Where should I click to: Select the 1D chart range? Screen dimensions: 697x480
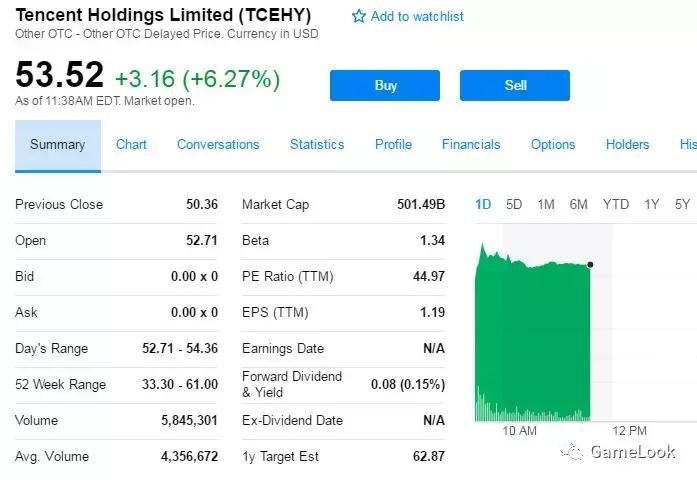(x=483, y=205)
